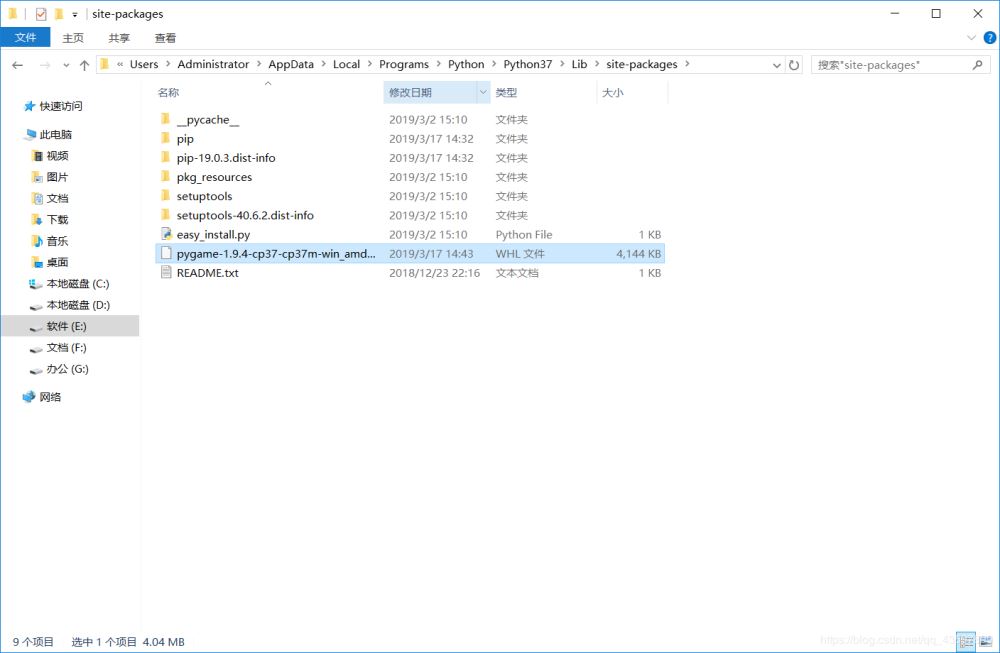The height and width of the screenshot is (653, 1000).
Task: Open recent locations dropdown arrow
Action: click(66, 65)
